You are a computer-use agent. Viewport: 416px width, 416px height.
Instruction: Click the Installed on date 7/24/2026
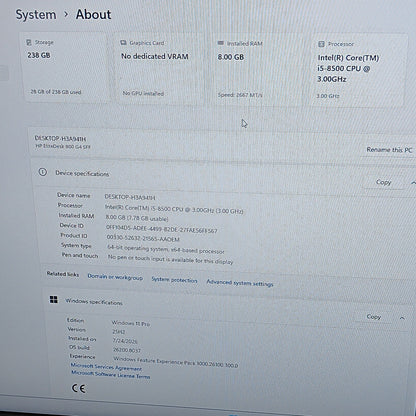[x=125, y=341]
